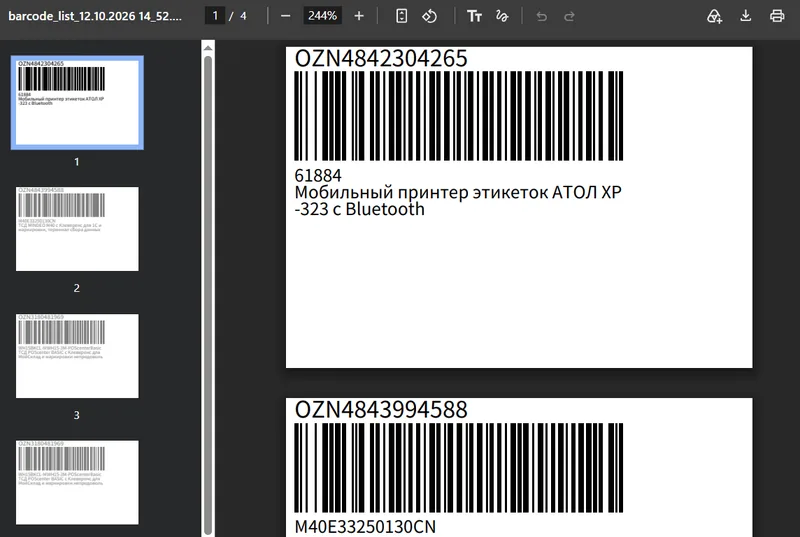Click the barcode image on page one
Viewport: 800px width, 537px height.
(459, 116)
